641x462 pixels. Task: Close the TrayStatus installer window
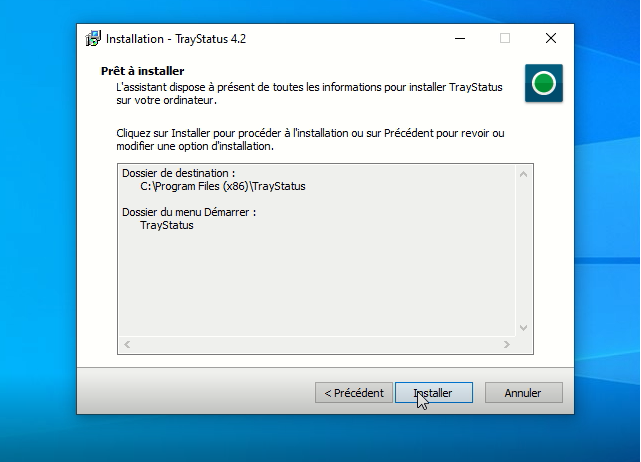tap(551, 38)
